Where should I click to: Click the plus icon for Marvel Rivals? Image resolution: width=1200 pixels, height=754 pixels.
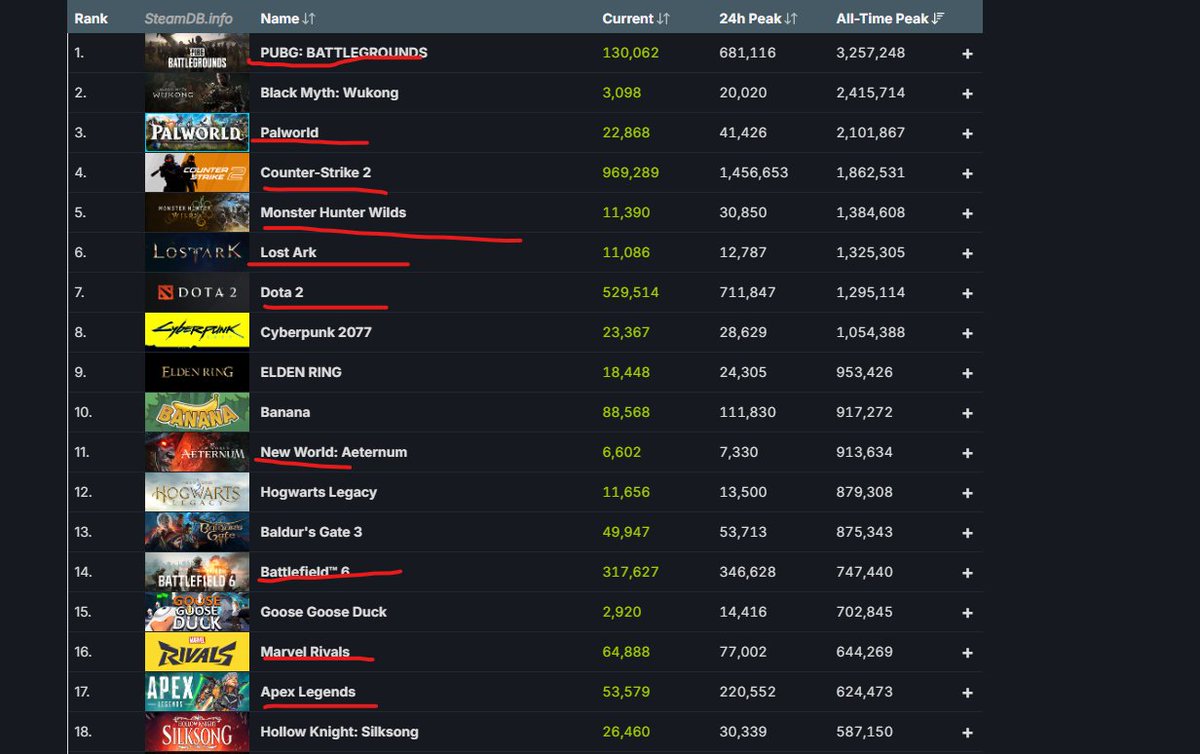967,653
